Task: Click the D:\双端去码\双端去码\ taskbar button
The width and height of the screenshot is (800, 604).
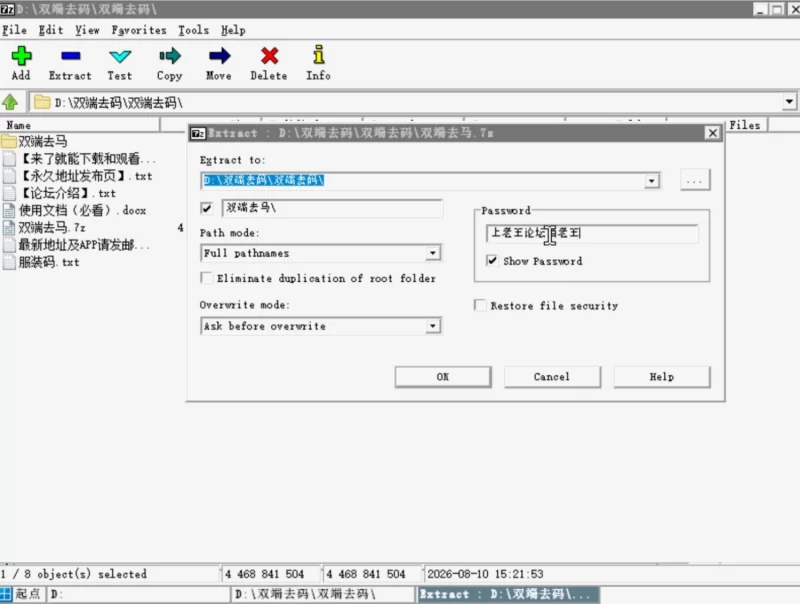Action: 323,594
